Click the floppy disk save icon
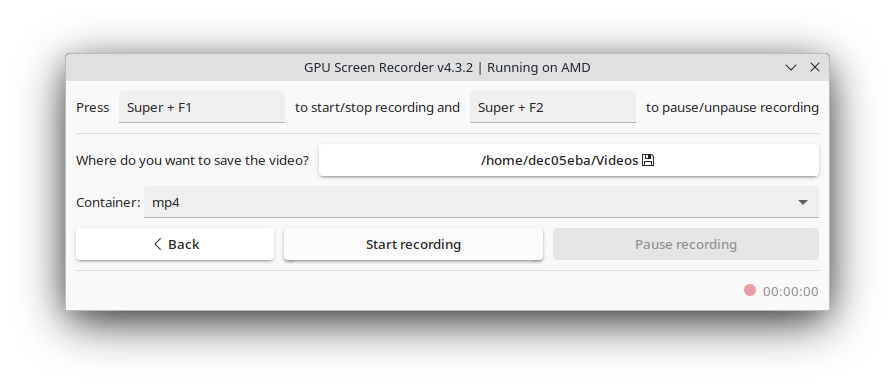Image resolution: width=895 pixels, height=388 pixels. pyautogui.click(x=648, y=160)
